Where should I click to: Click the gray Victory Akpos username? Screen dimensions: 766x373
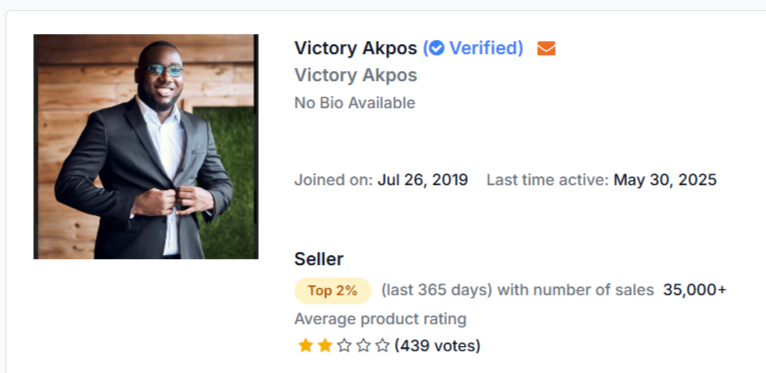(x=356, y=75)
